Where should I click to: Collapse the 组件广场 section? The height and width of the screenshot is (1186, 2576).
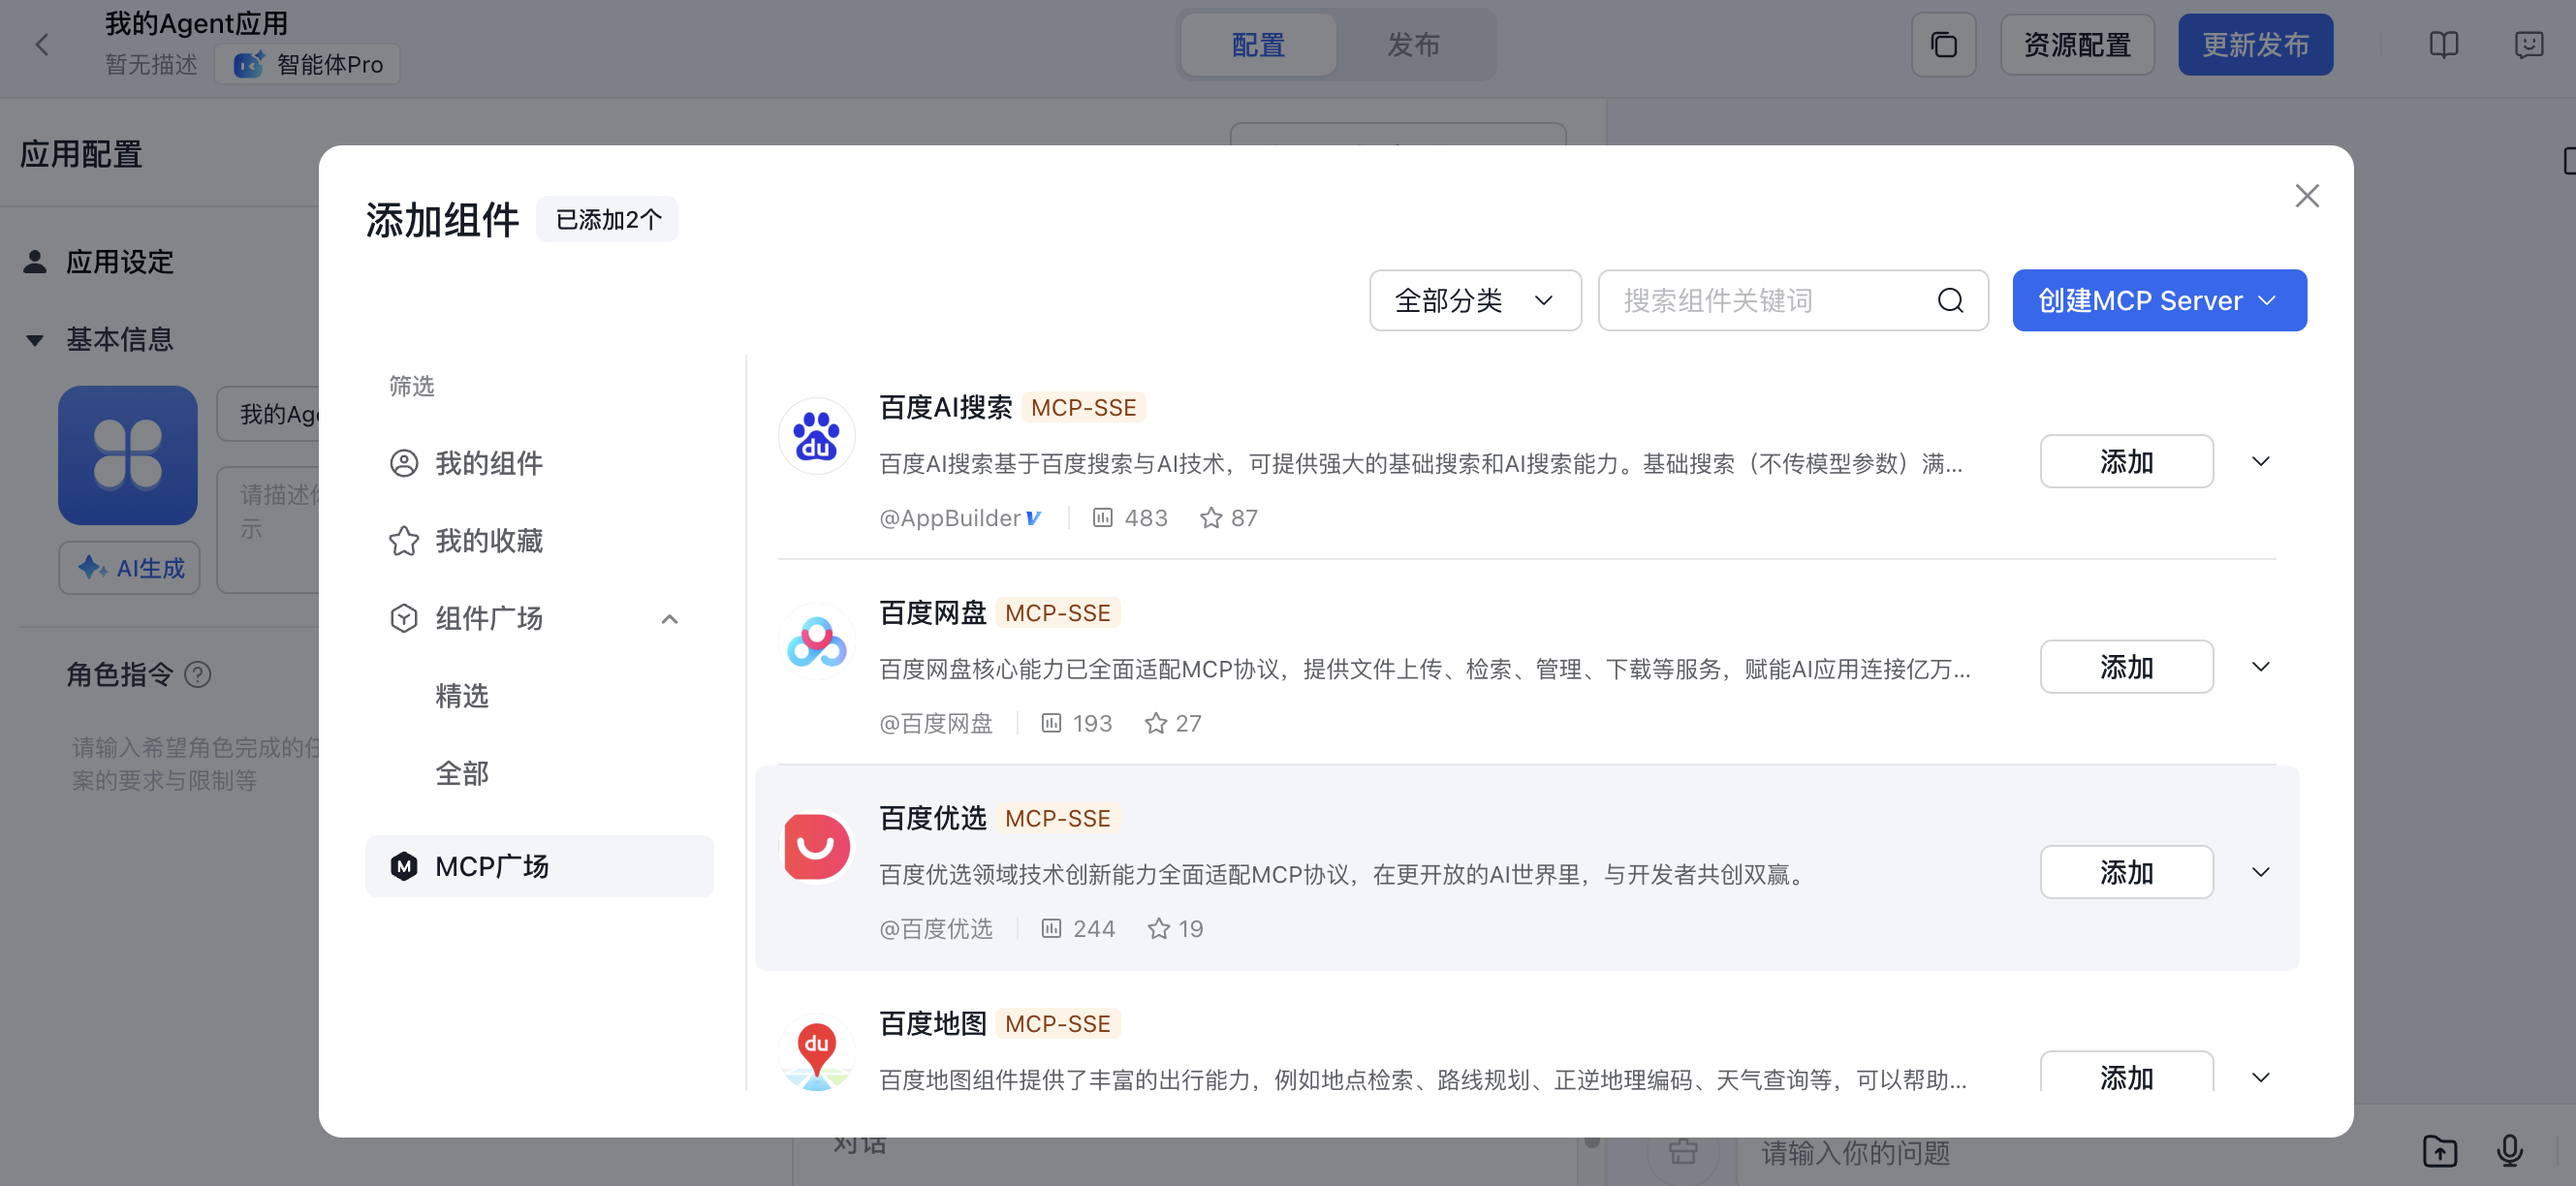click(x=669, y=619)
